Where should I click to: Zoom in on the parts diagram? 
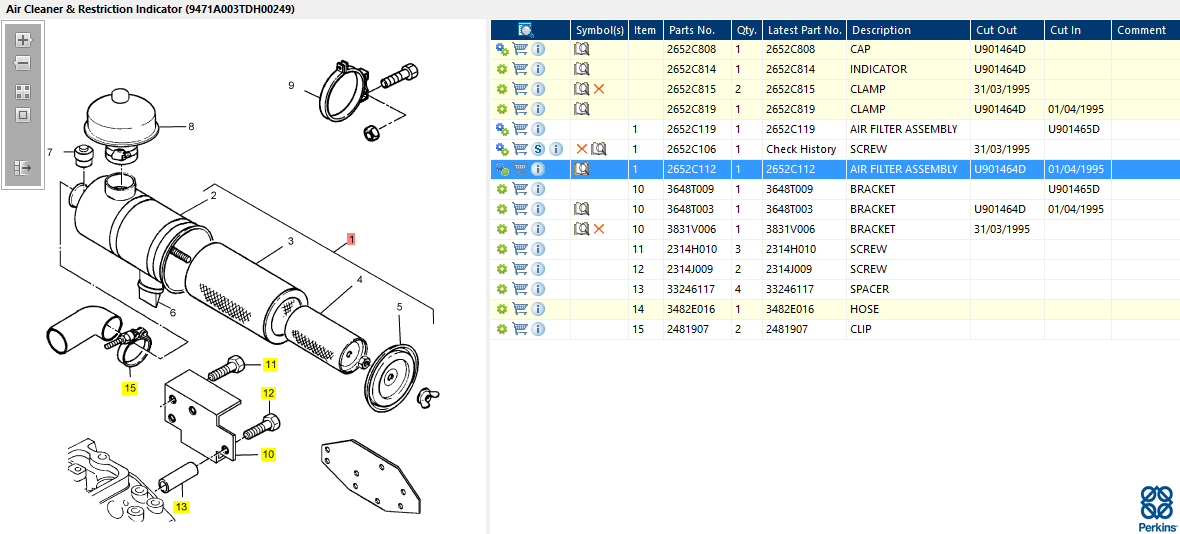click(x=23, y=41)
